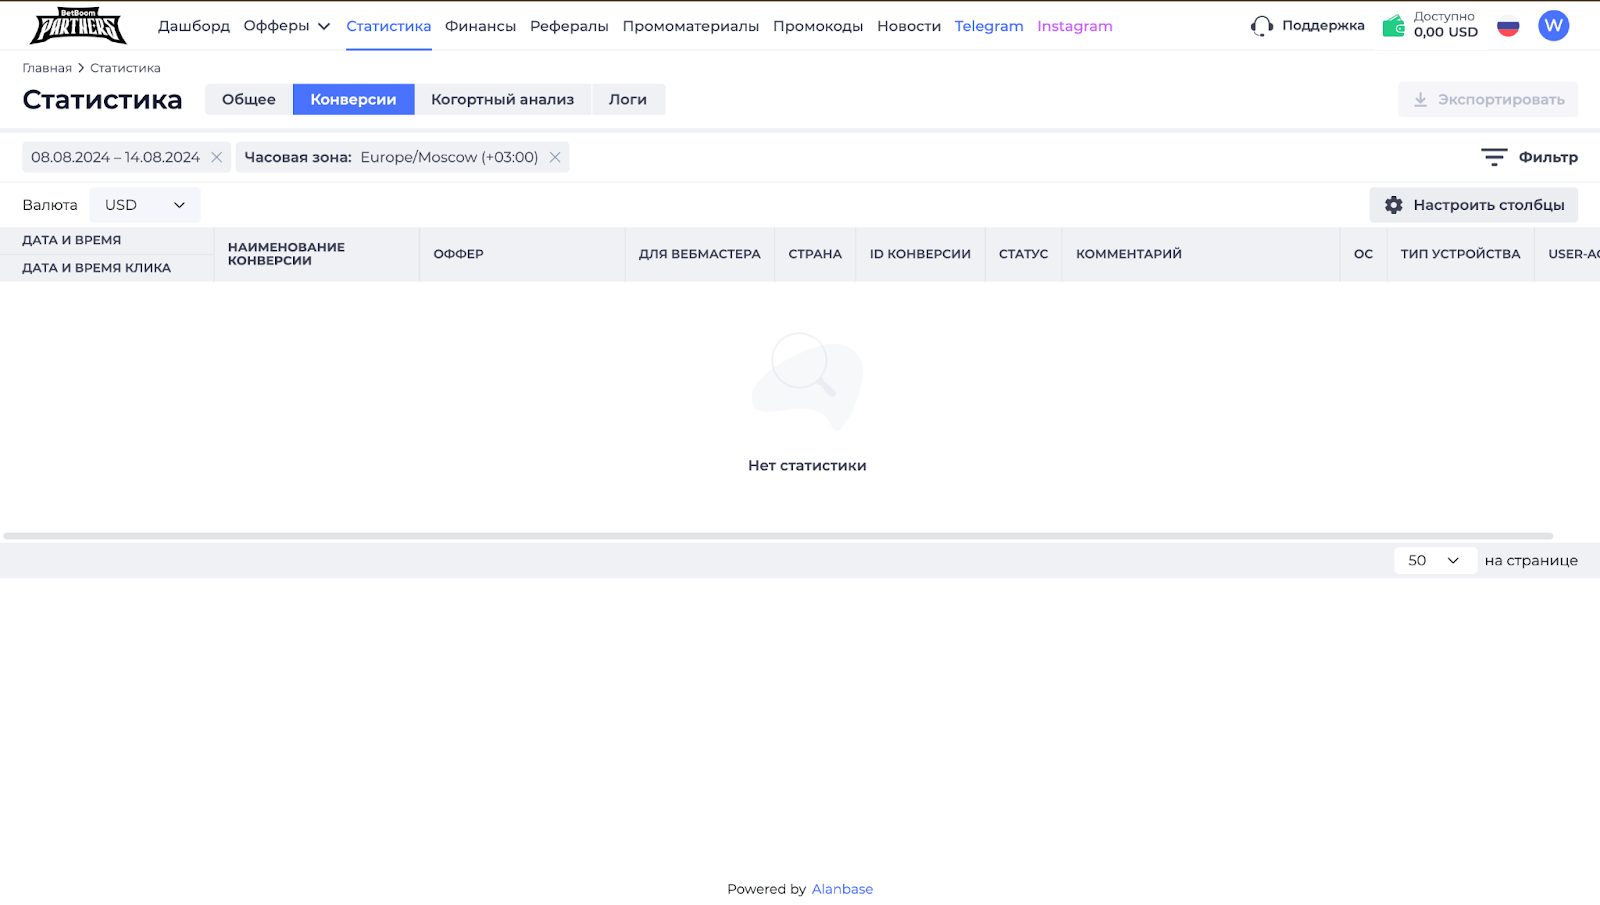Screen dimensions: 1600x905
Task: Click the Статус column header
Action: [x=1024, y=254]
